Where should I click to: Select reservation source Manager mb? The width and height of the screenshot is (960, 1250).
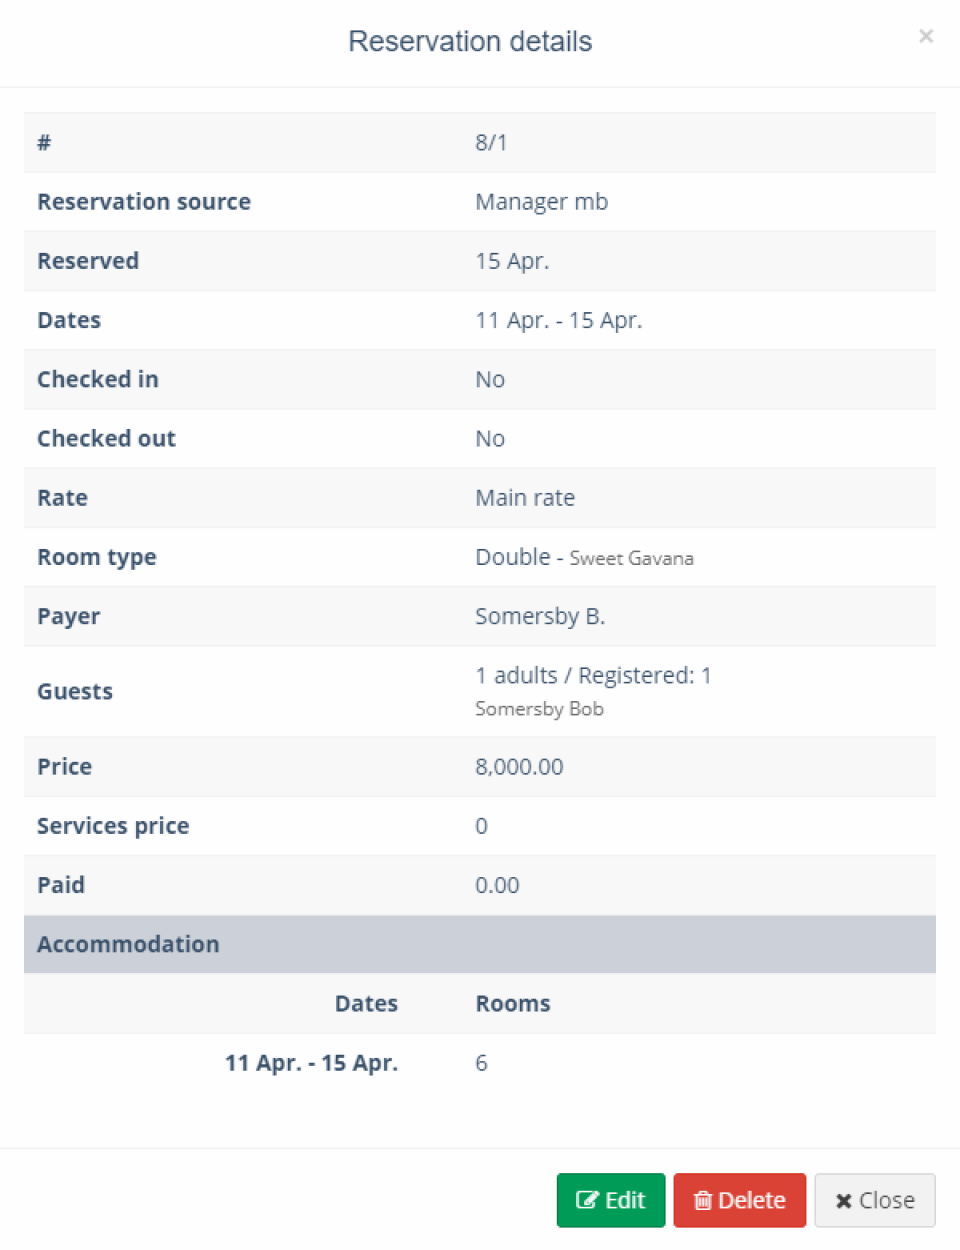point(541,201)
